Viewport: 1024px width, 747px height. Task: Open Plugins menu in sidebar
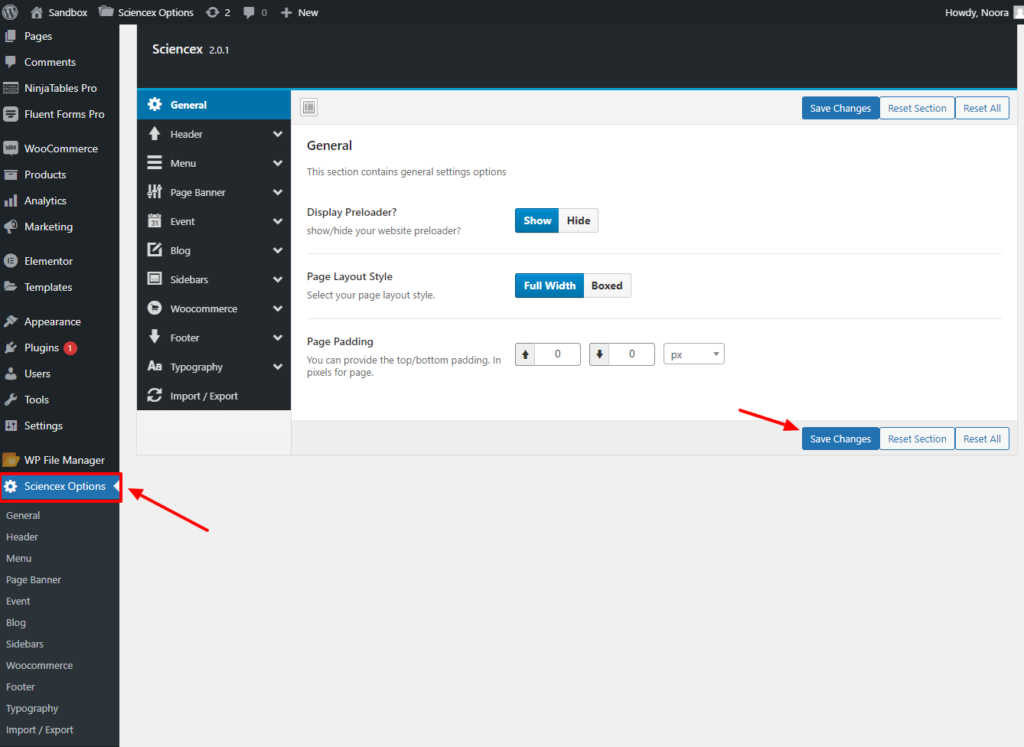point(42,348)
